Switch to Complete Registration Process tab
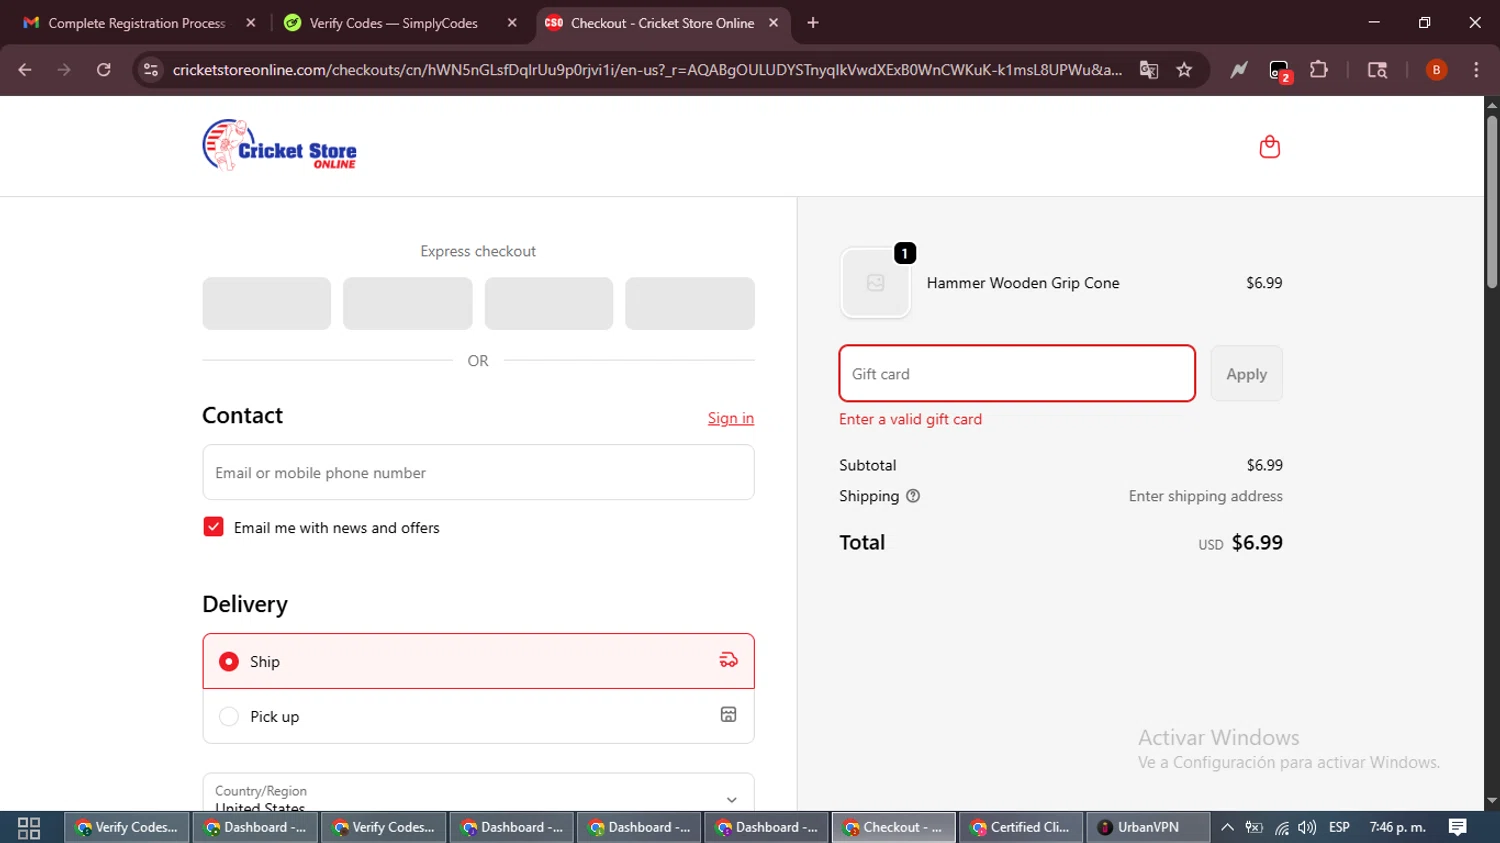This screenshot has height=843, width=1500. 135,23
